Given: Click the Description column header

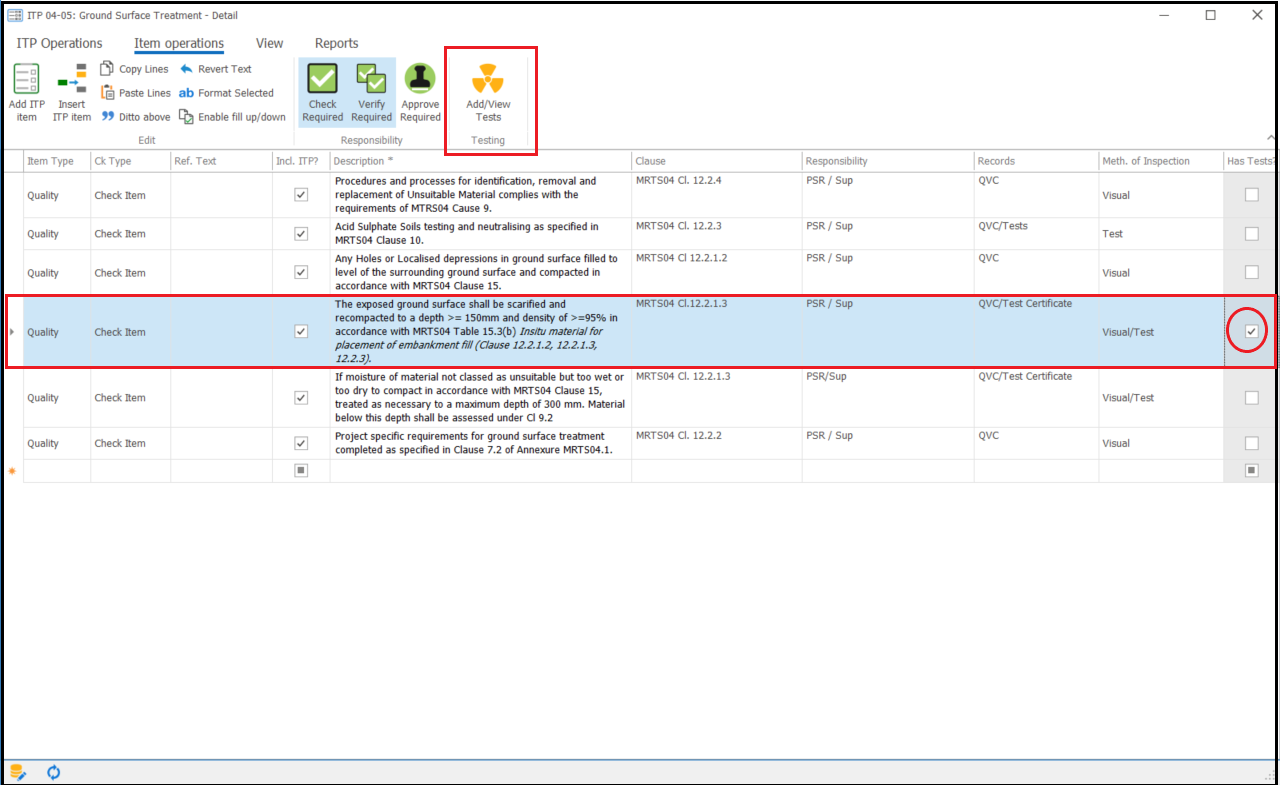Looking at the screenshot, I should click(x=481, y=161).
